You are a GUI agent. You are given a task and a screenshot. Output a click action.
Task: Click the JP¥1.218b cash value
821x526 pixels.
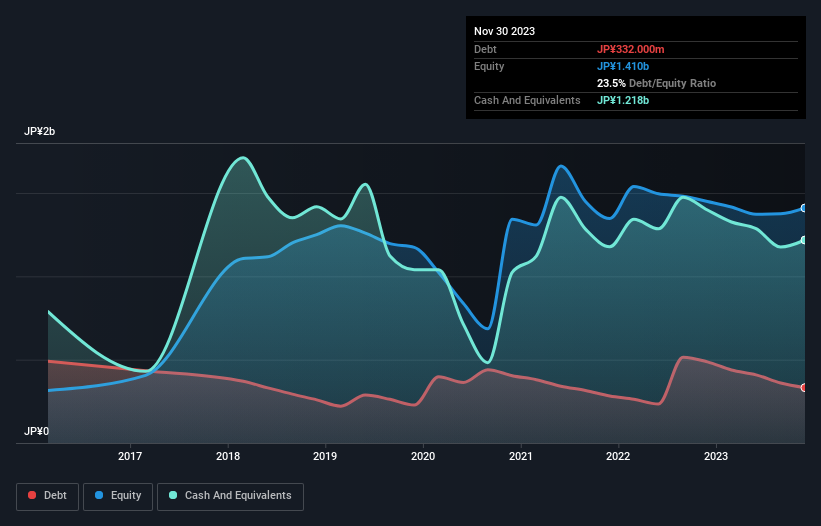coord(623,100)
